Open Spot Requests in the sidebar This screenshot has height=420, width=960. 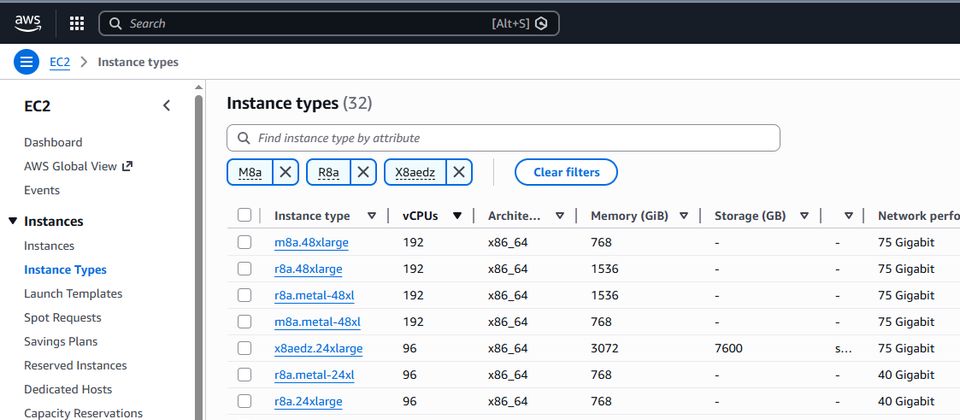pyautogui.click(x=62, y=318)
